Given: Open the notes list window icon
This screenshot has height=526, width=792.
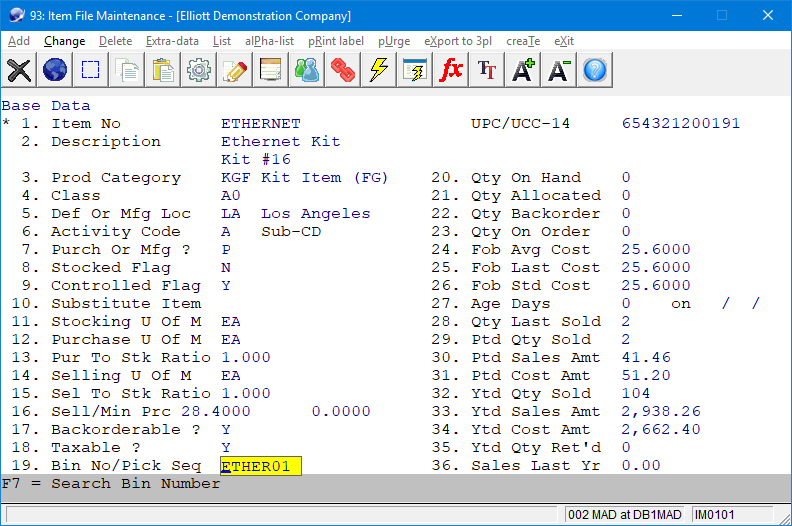Looking at the screenshot, I should point(271,70).
